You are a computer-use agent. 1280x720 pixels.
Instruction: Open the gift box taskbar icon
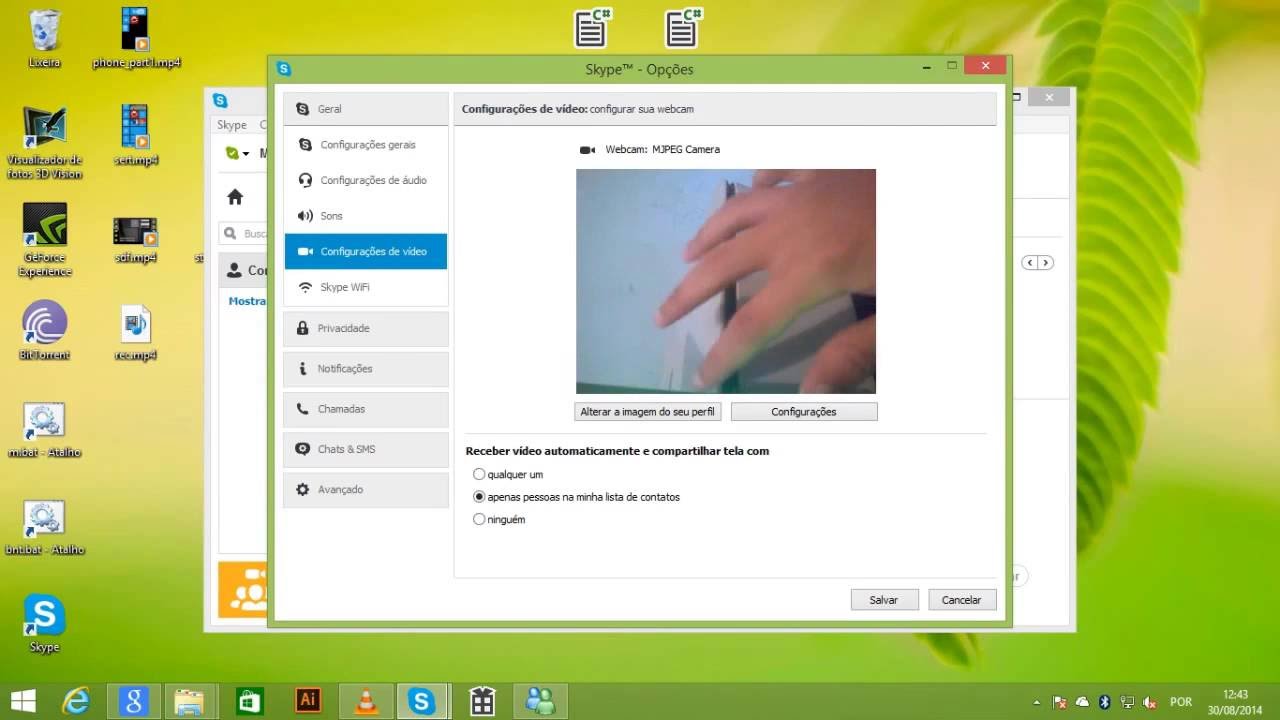click(x=483, y=701)
